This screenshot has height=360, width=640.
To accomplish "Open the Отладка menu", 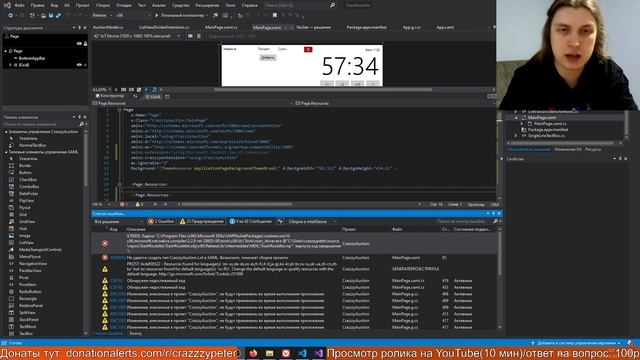I will (123, 5).
